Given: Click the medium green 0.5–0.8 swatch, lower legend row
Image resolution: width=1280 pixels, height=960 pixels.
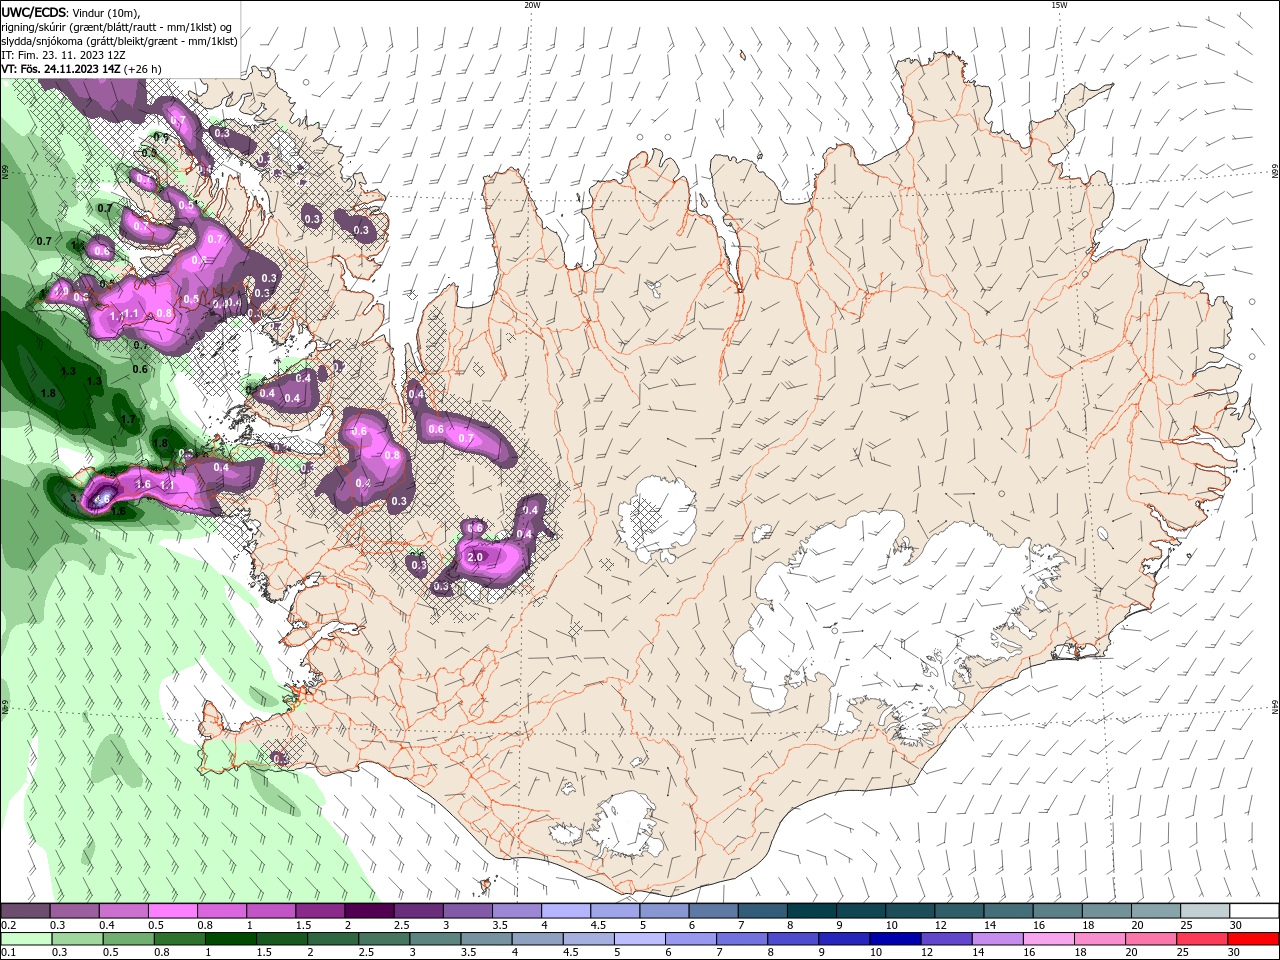Looking at the screenshot, I should 128,939.
